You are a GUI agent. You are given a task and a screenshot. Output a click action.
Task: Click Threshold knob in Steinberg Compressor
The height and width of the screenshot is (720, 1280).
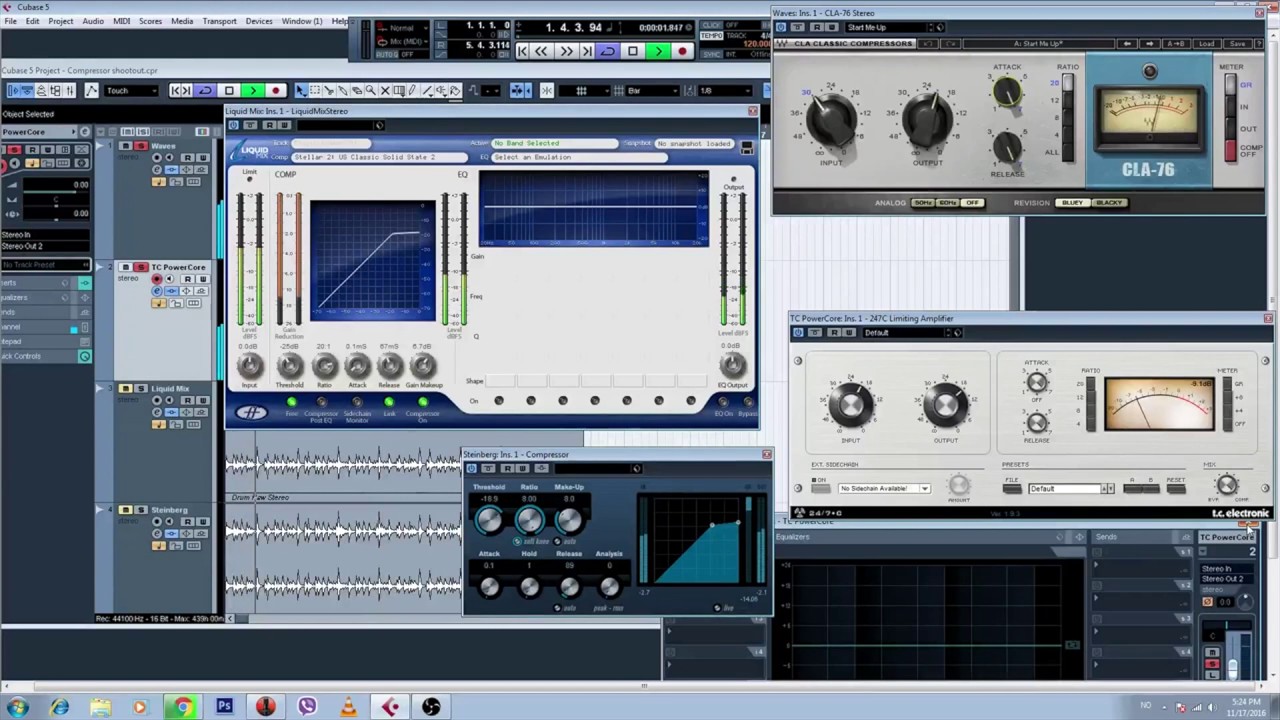(x=489, y=520)
